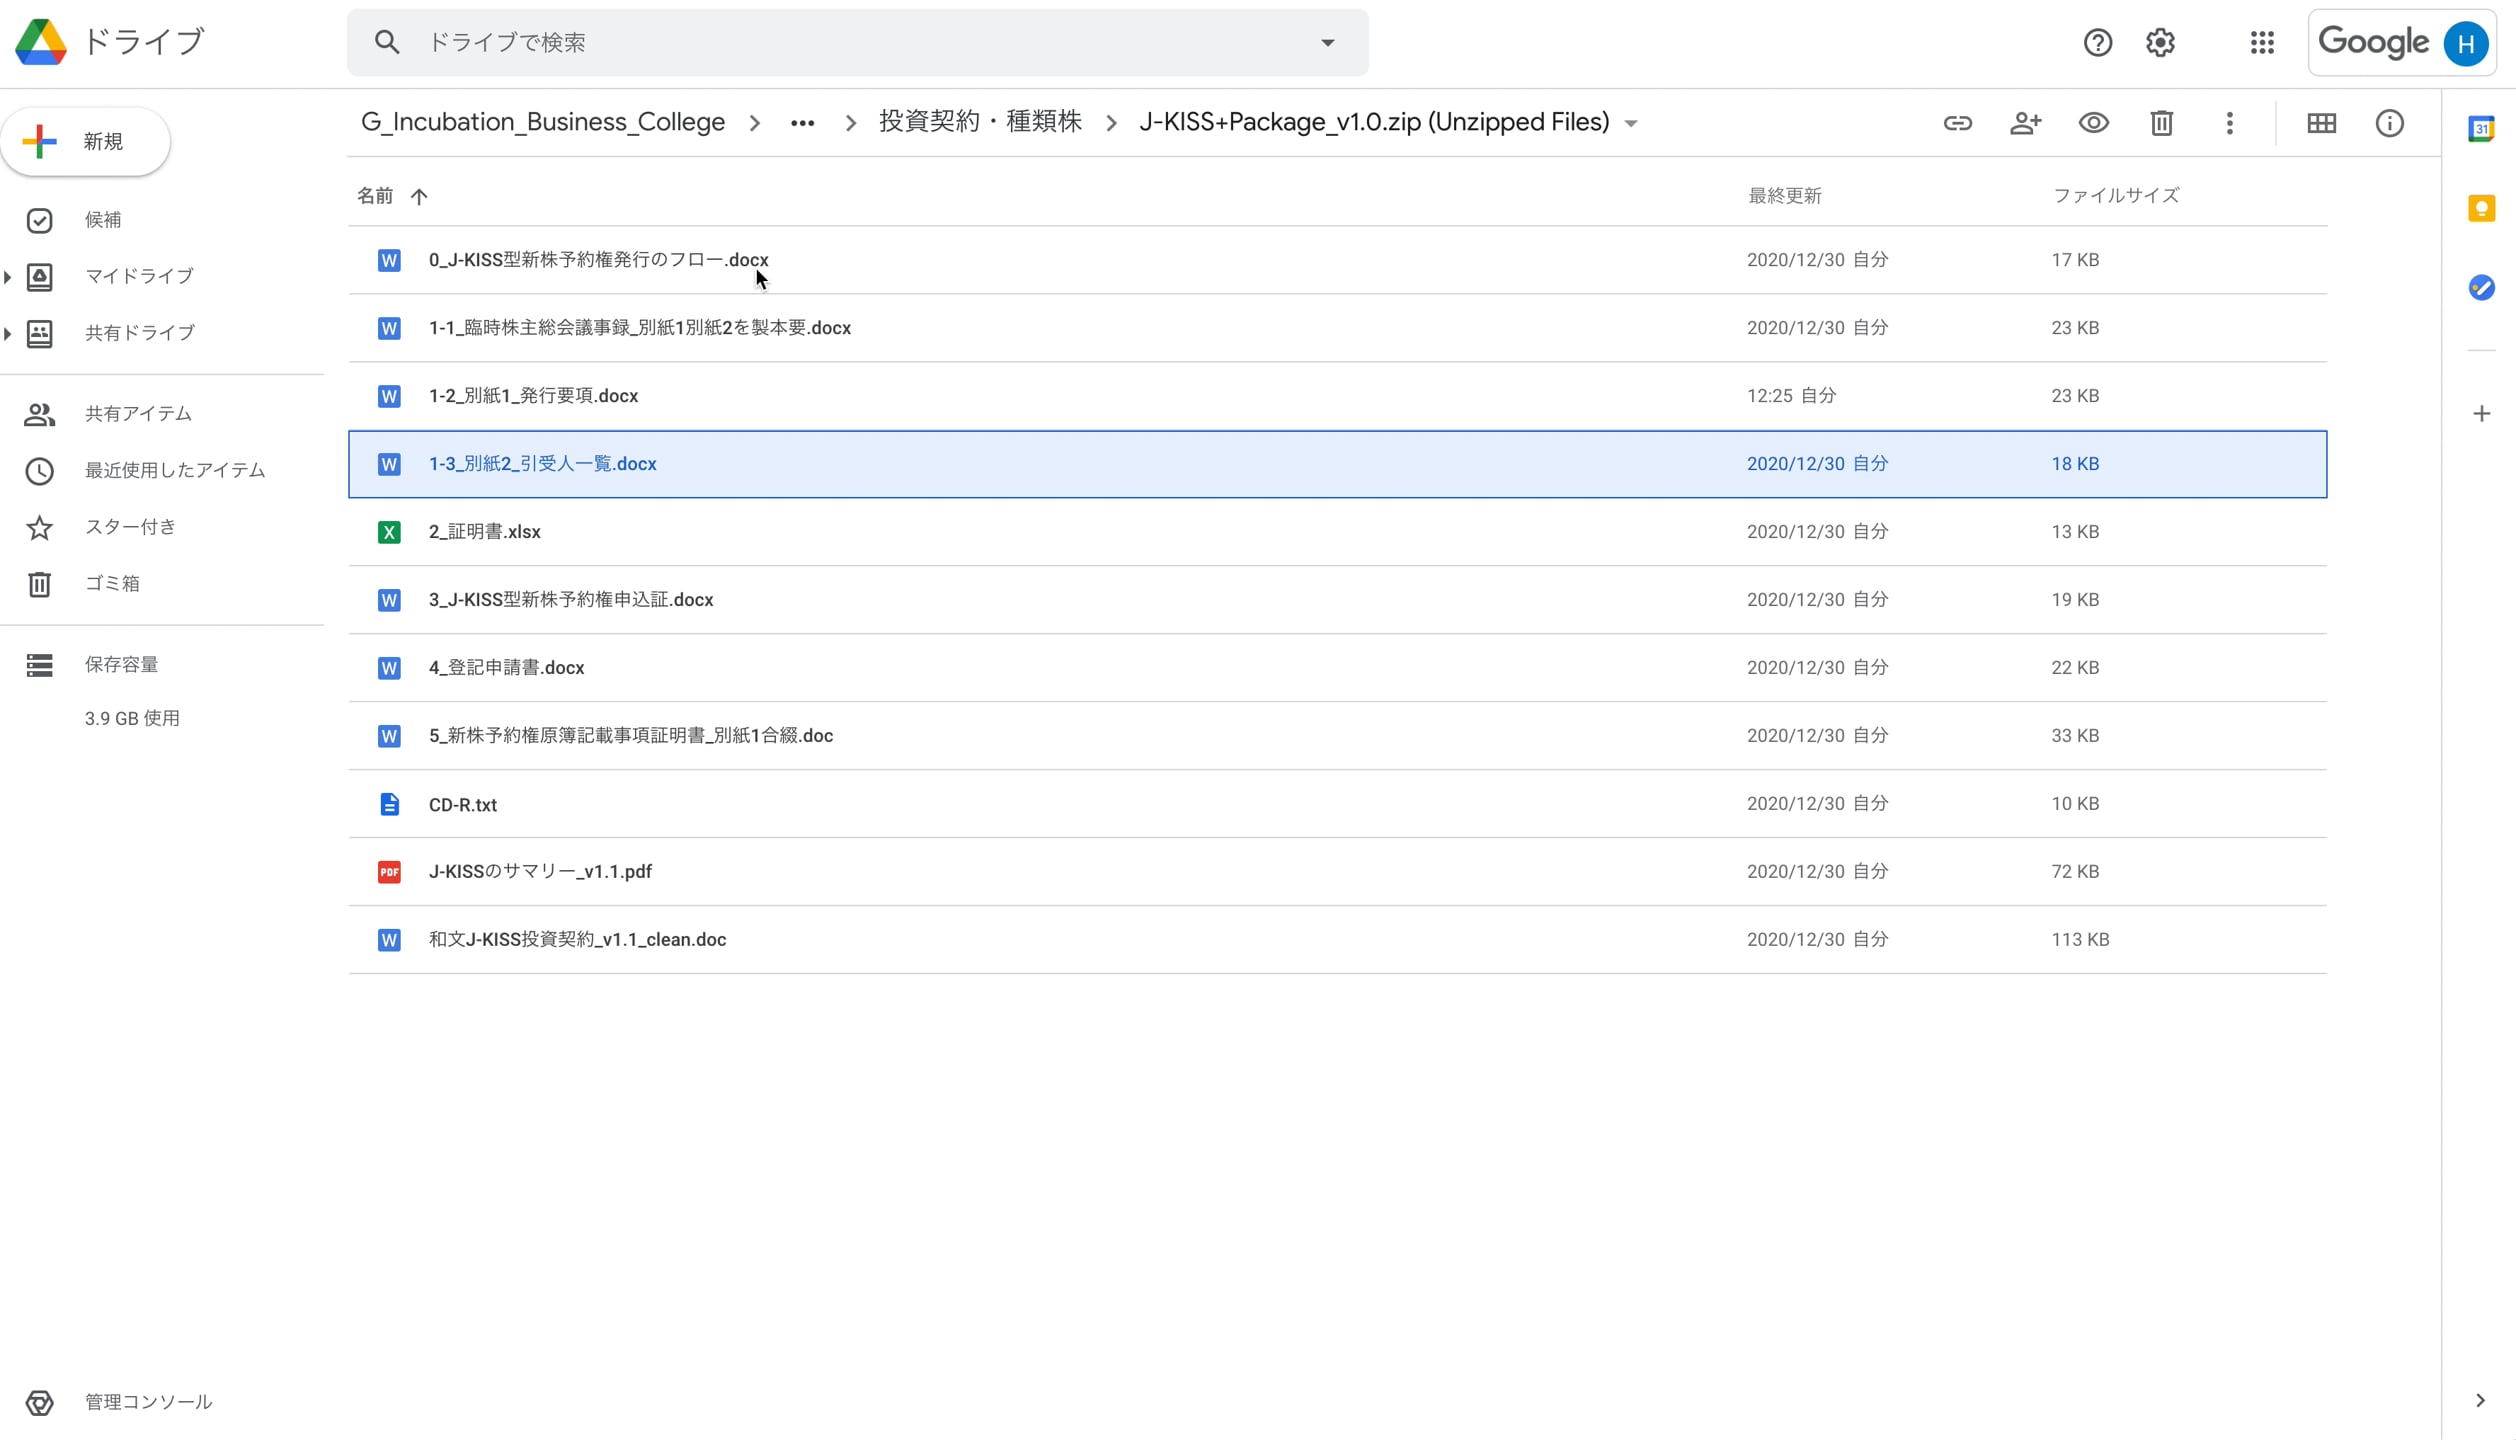
Task: Open the Google Calendar side panel icon
Action: (x=2481, y=129)
